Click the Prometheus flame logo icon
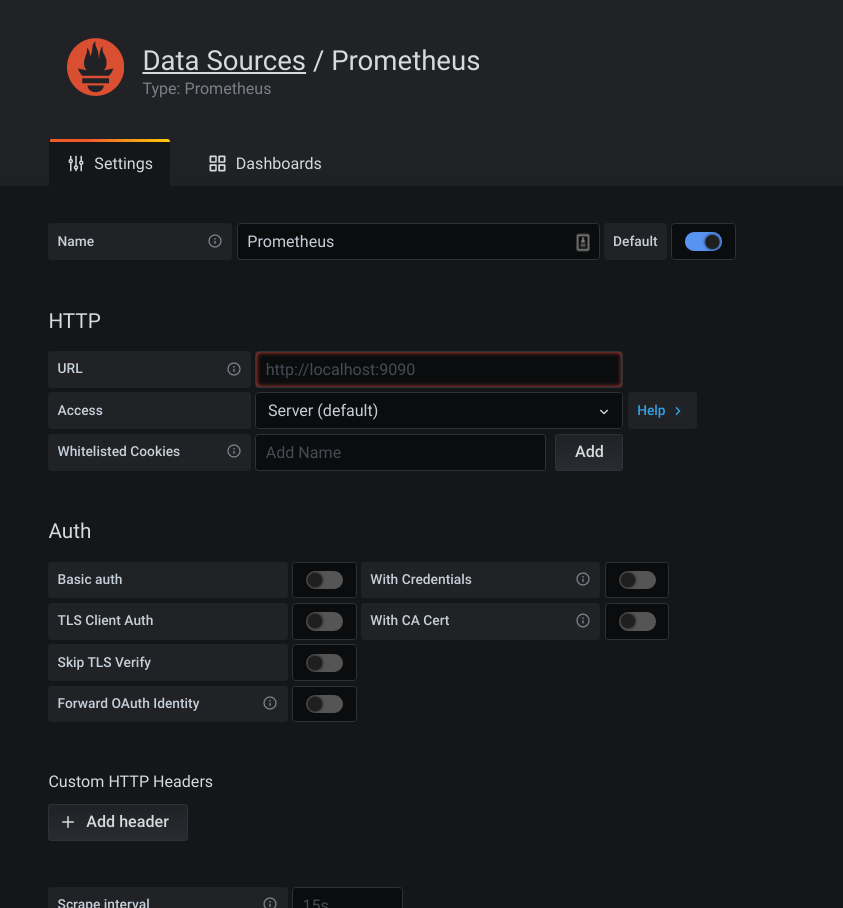 click(x=96, y=68)
